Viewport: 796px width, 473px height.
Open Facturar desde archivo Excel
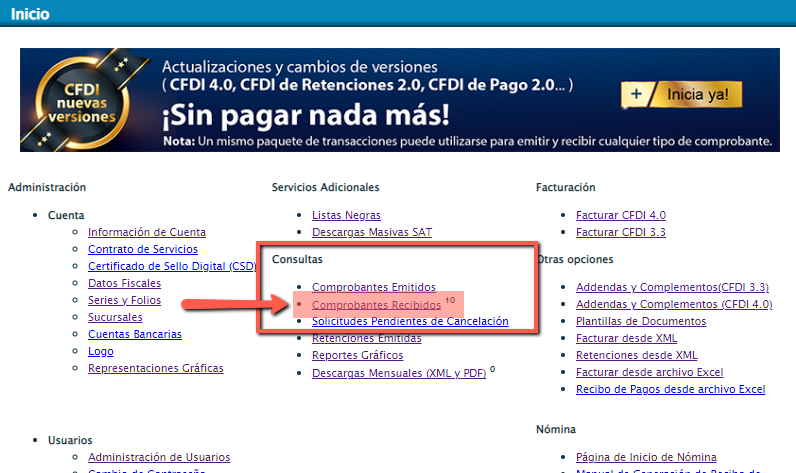[649, 372]
